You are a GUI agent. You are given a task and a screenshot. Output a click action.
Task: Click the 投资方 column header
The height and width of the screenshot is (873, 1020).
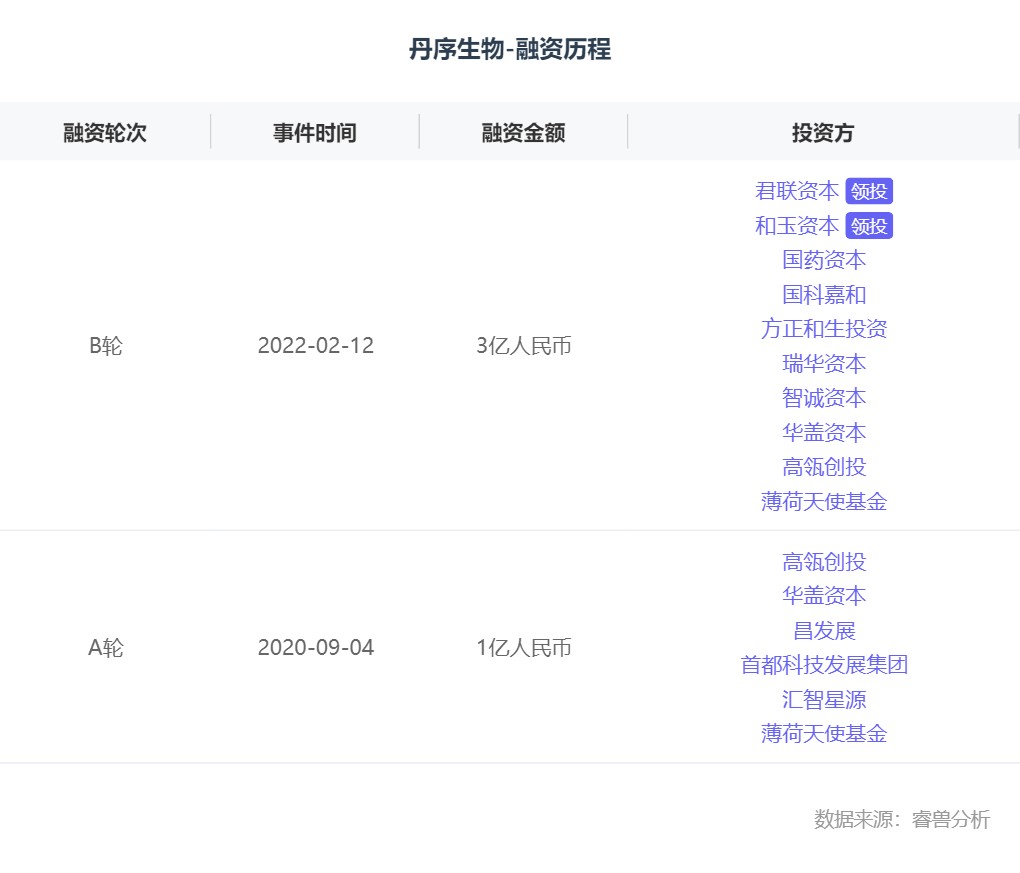point(823,133)
